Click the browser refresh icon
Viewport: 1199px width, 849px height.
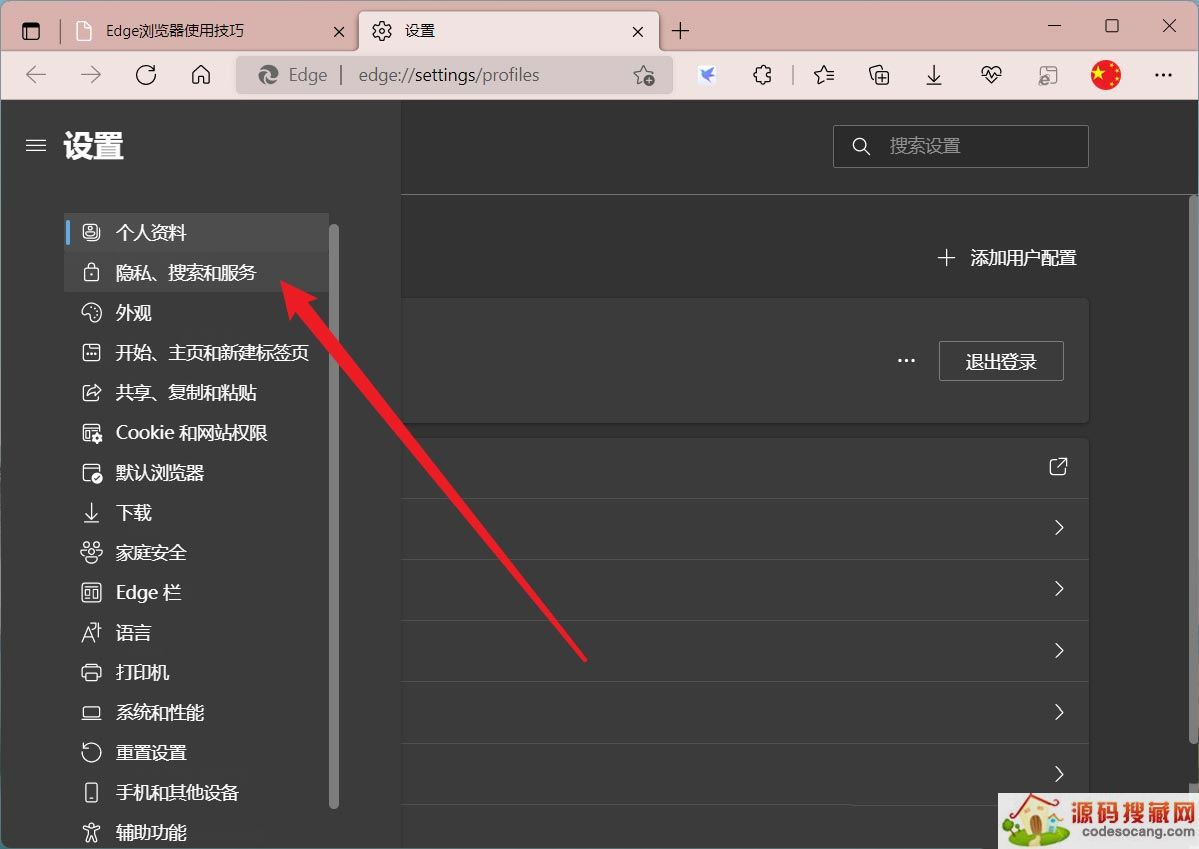pos(146,75)
